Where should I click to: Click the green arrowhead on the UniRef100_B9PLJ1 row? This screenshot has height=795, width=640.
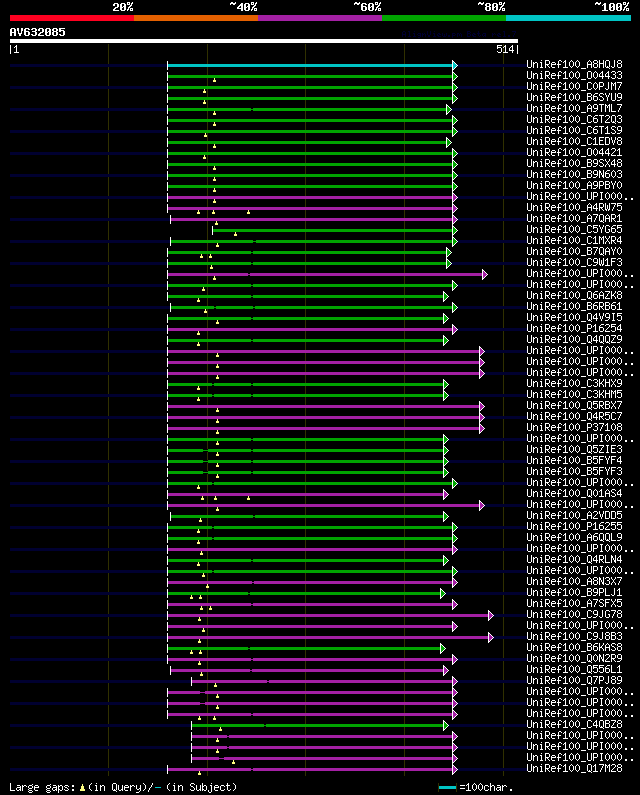443,593
